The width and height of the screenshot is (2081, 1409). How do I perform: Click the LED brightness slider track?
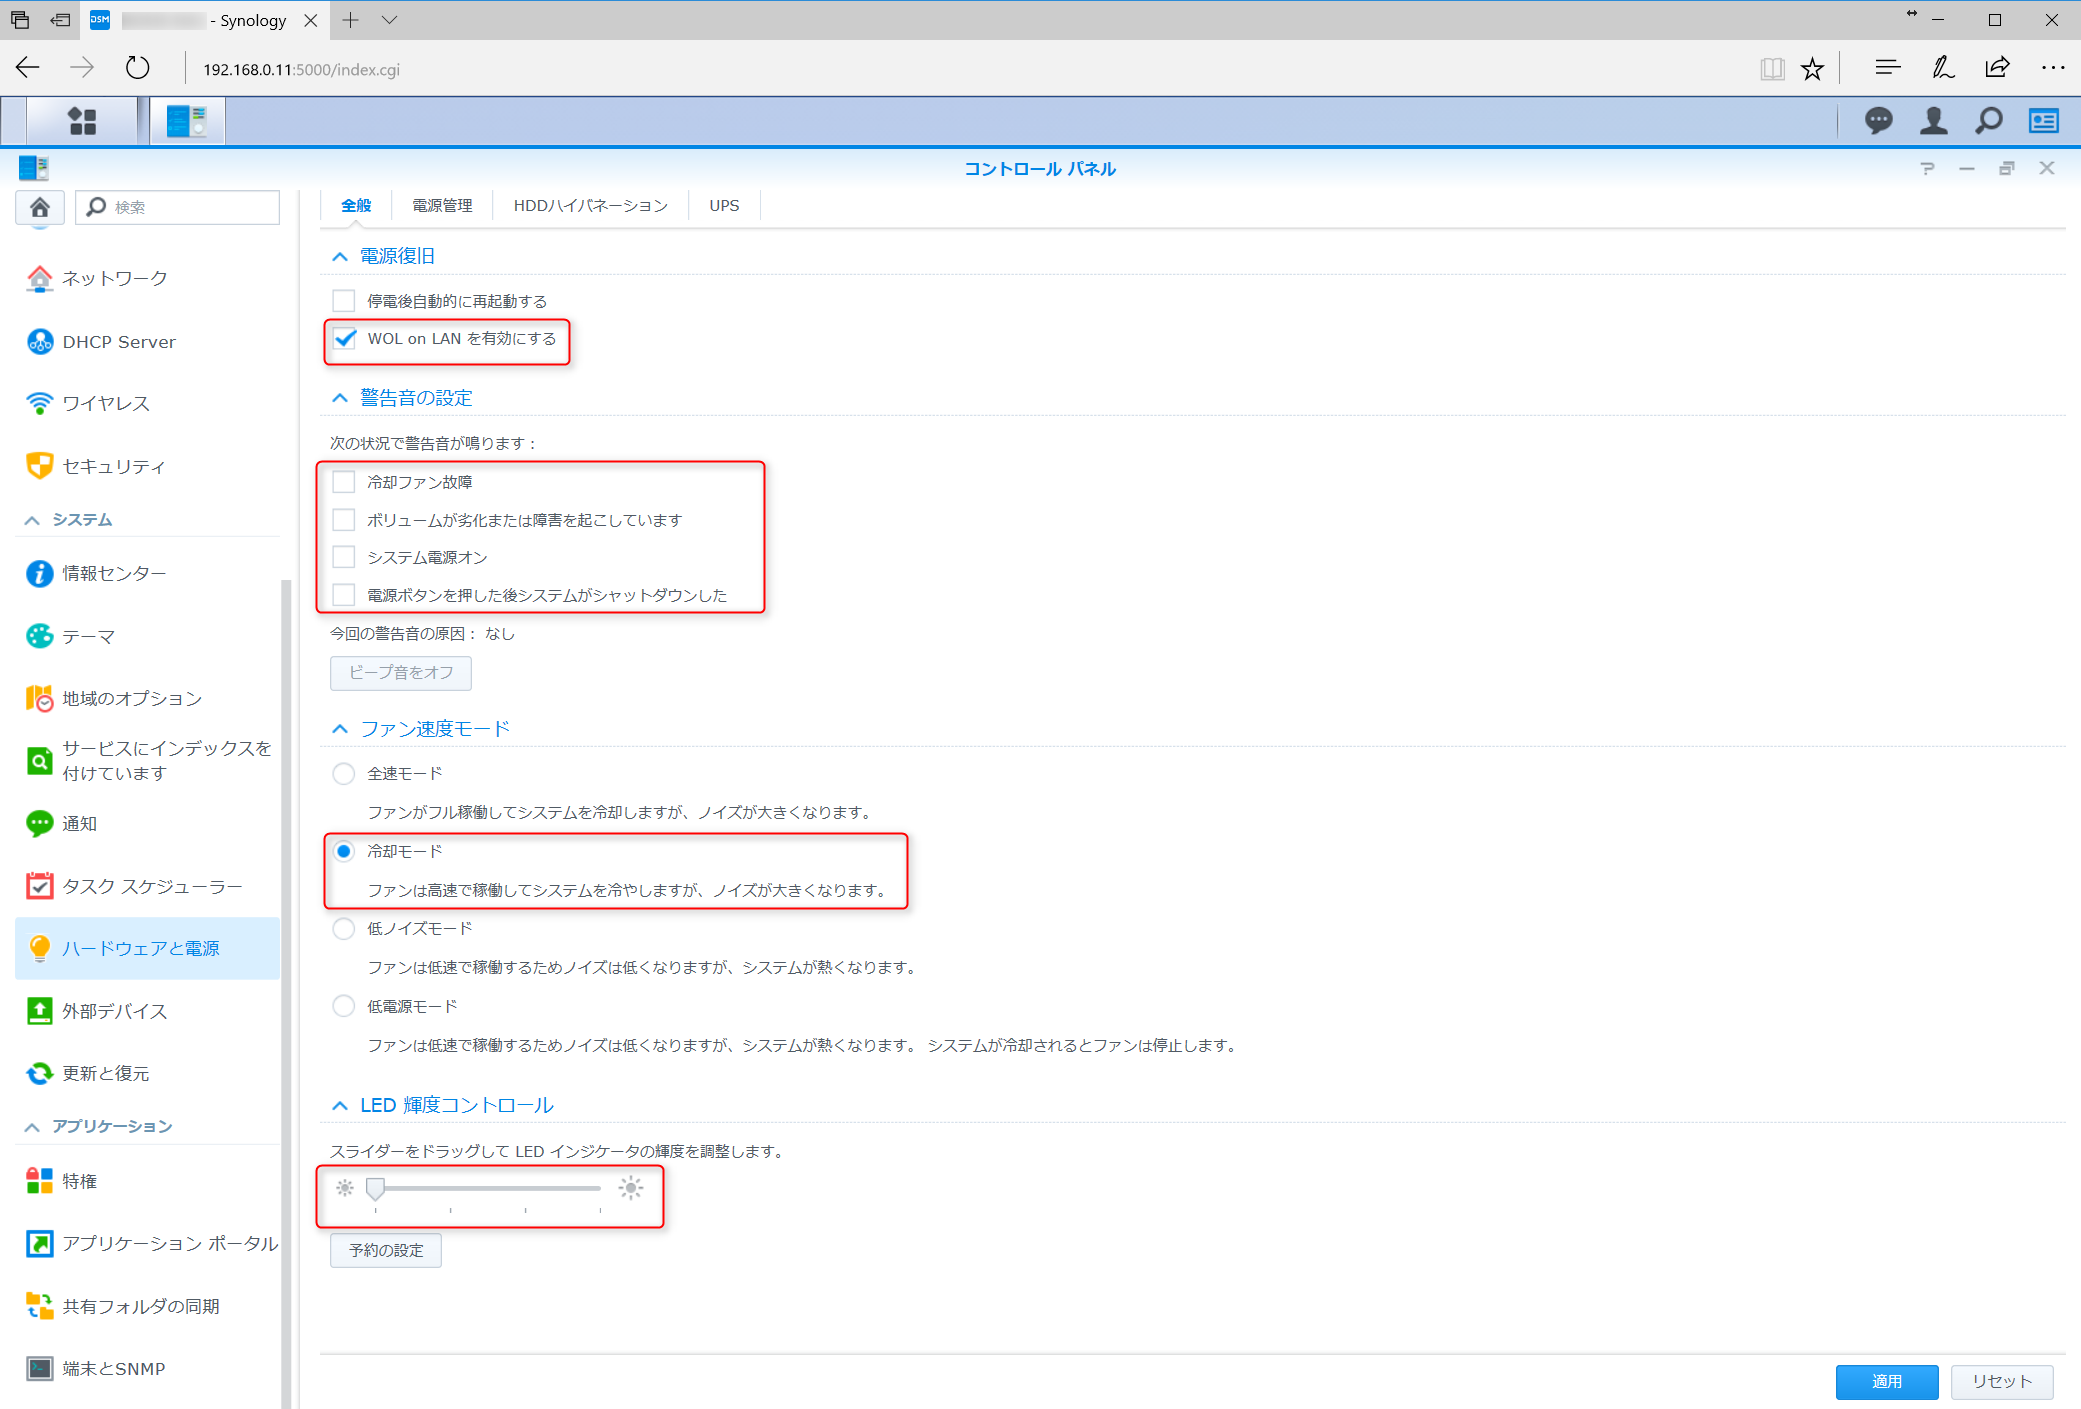click(490, 1188)
